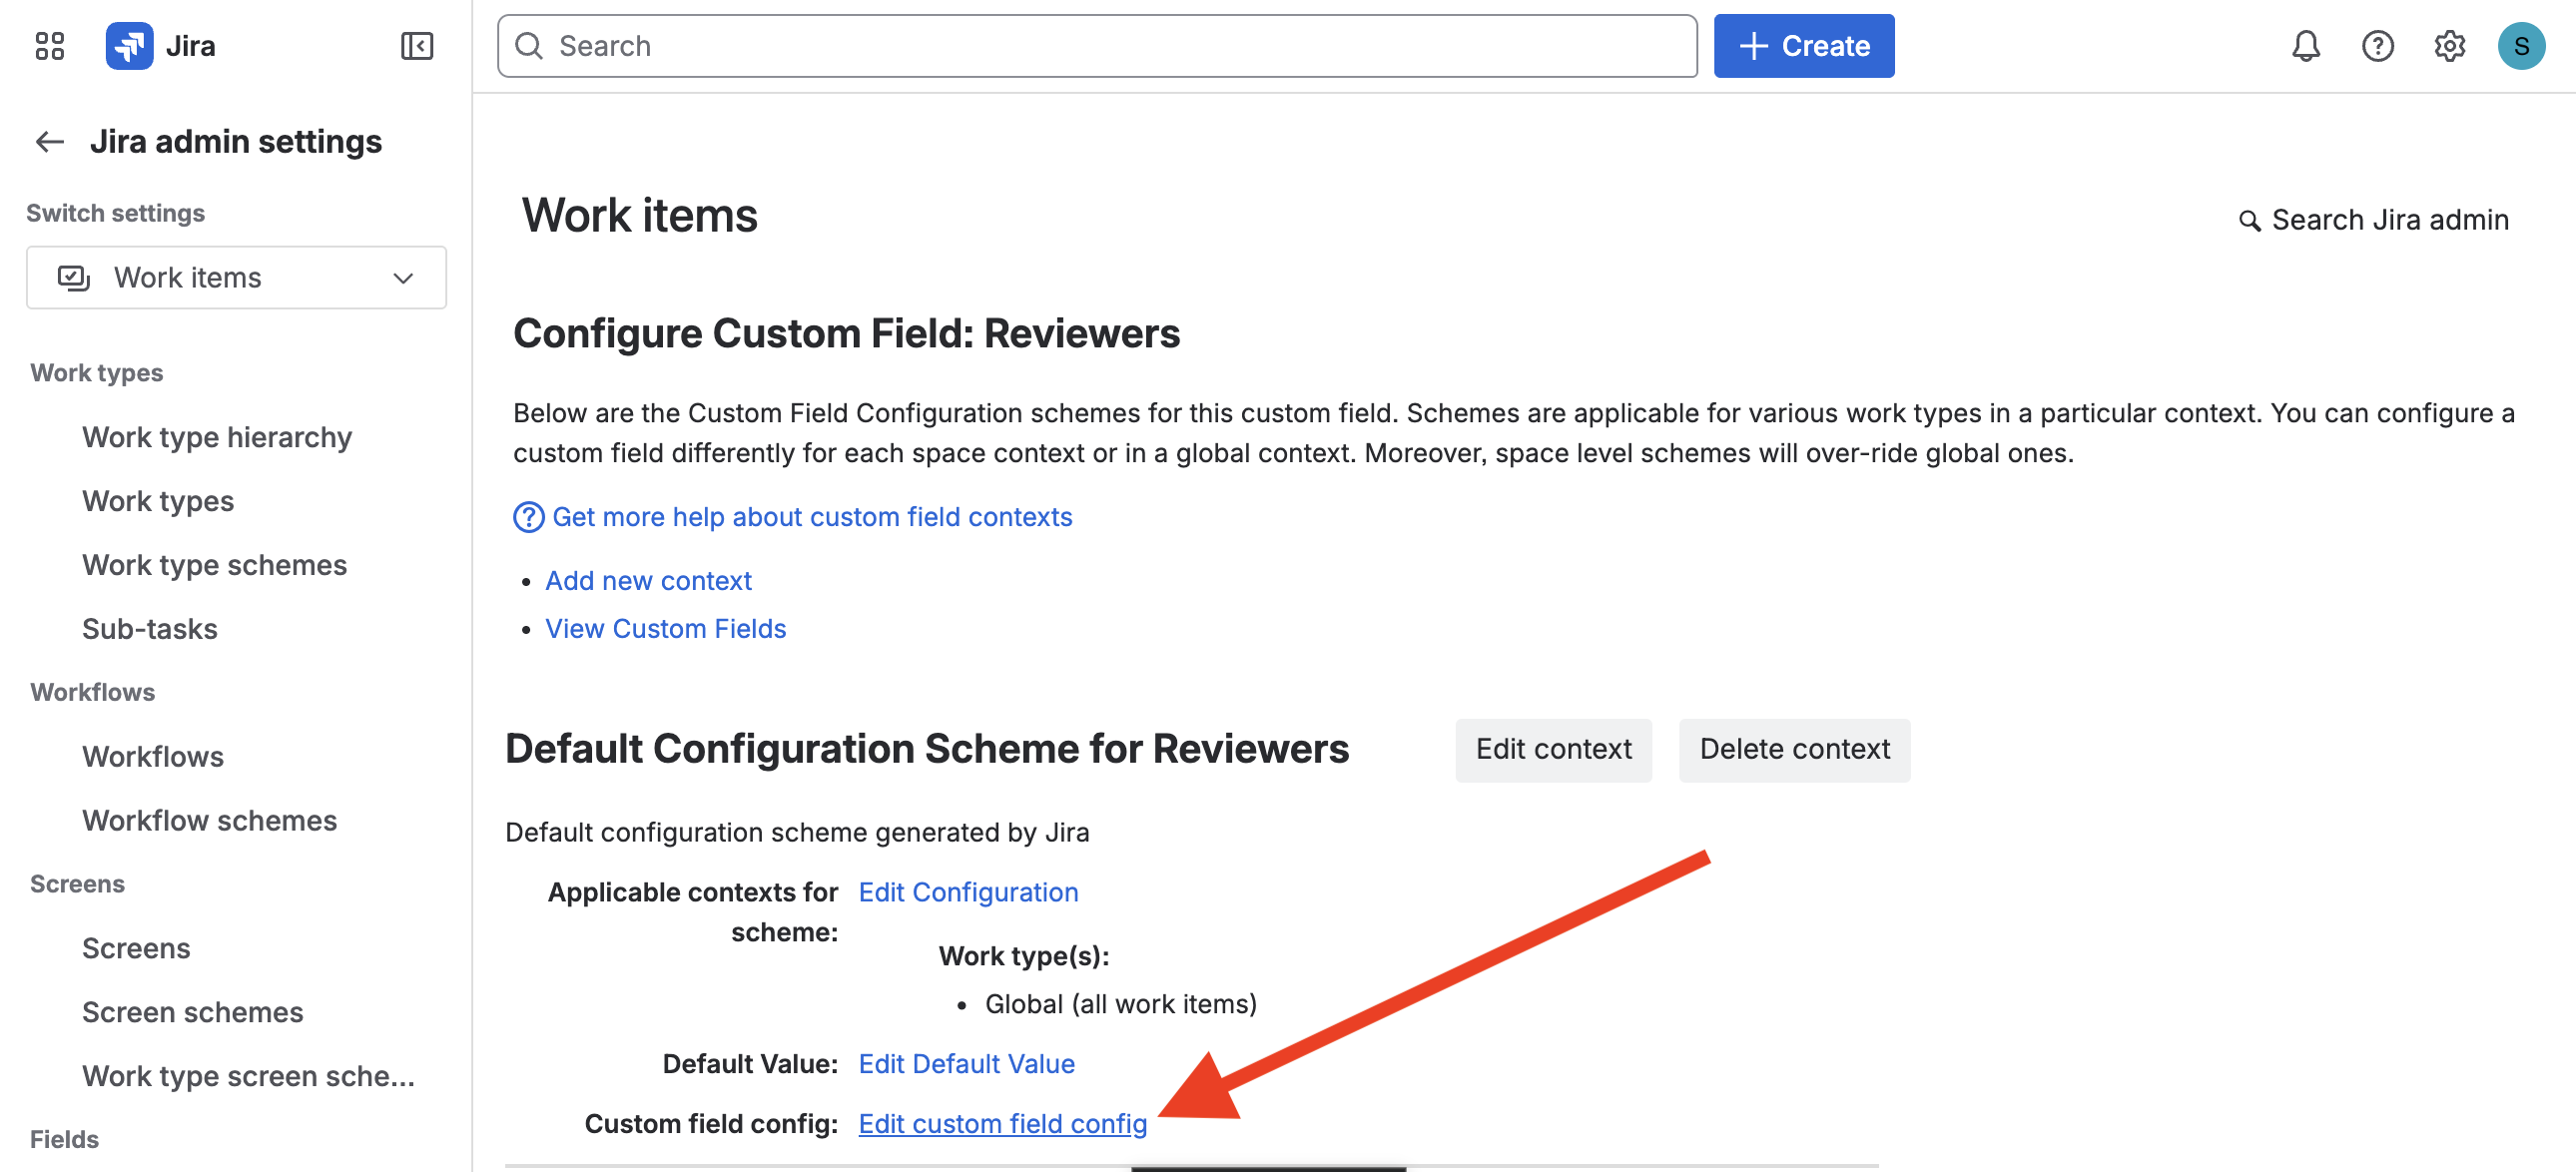Open the help question mark icon

(2378, 45)
